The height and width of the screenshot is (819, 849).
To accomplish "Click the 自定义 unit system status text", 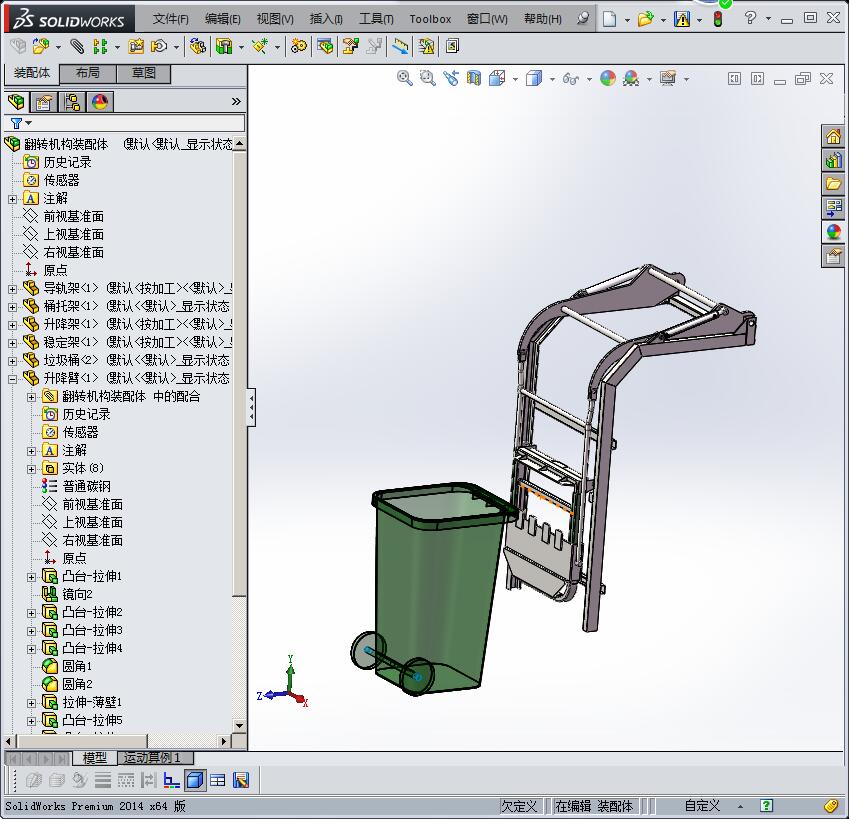I will click(x=702, y=806).
